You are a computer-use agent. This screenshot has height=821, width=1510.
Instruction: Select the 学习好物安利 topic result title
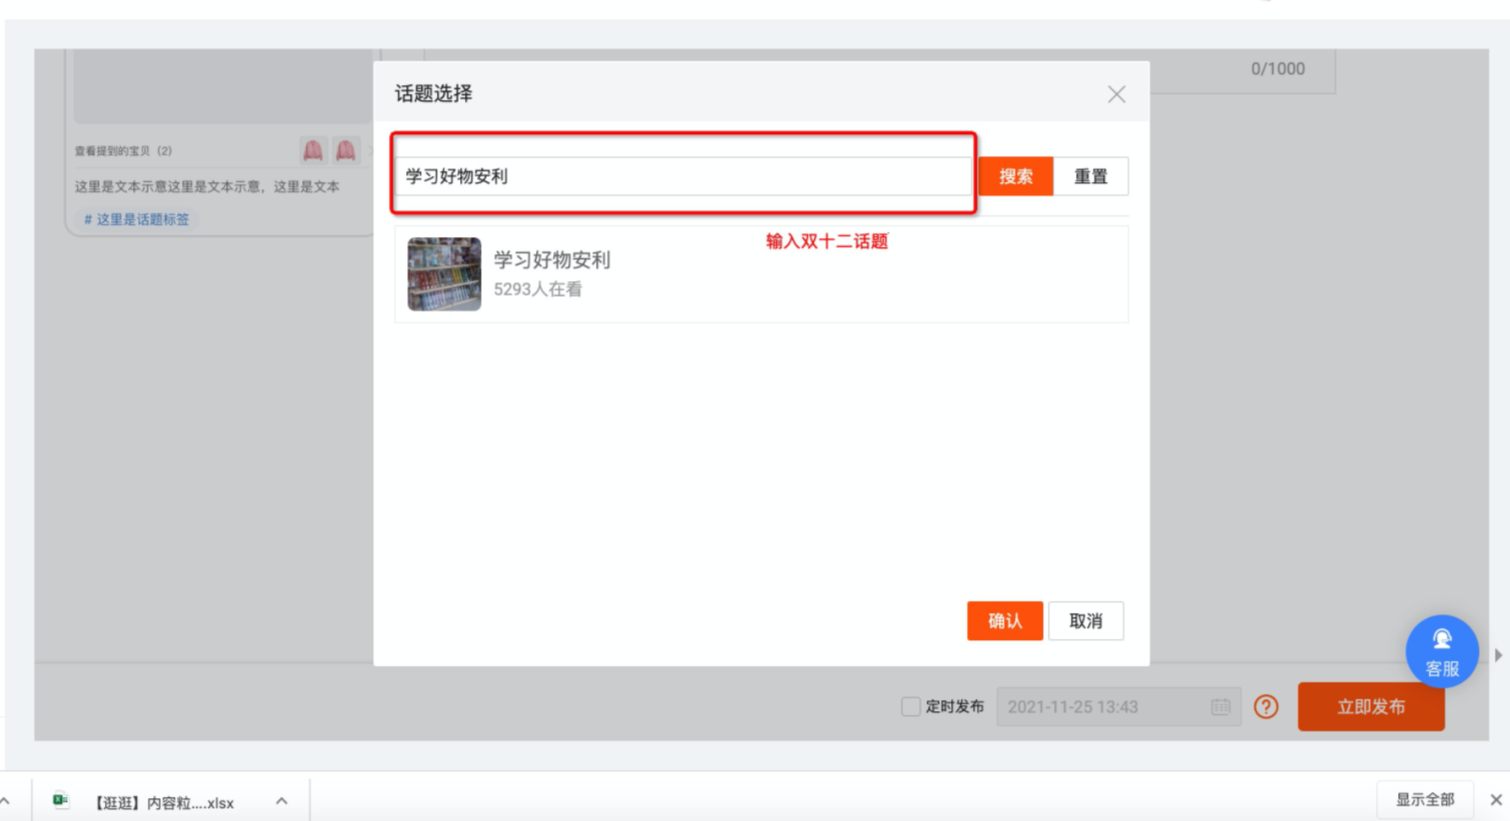(x=552, y=260)
